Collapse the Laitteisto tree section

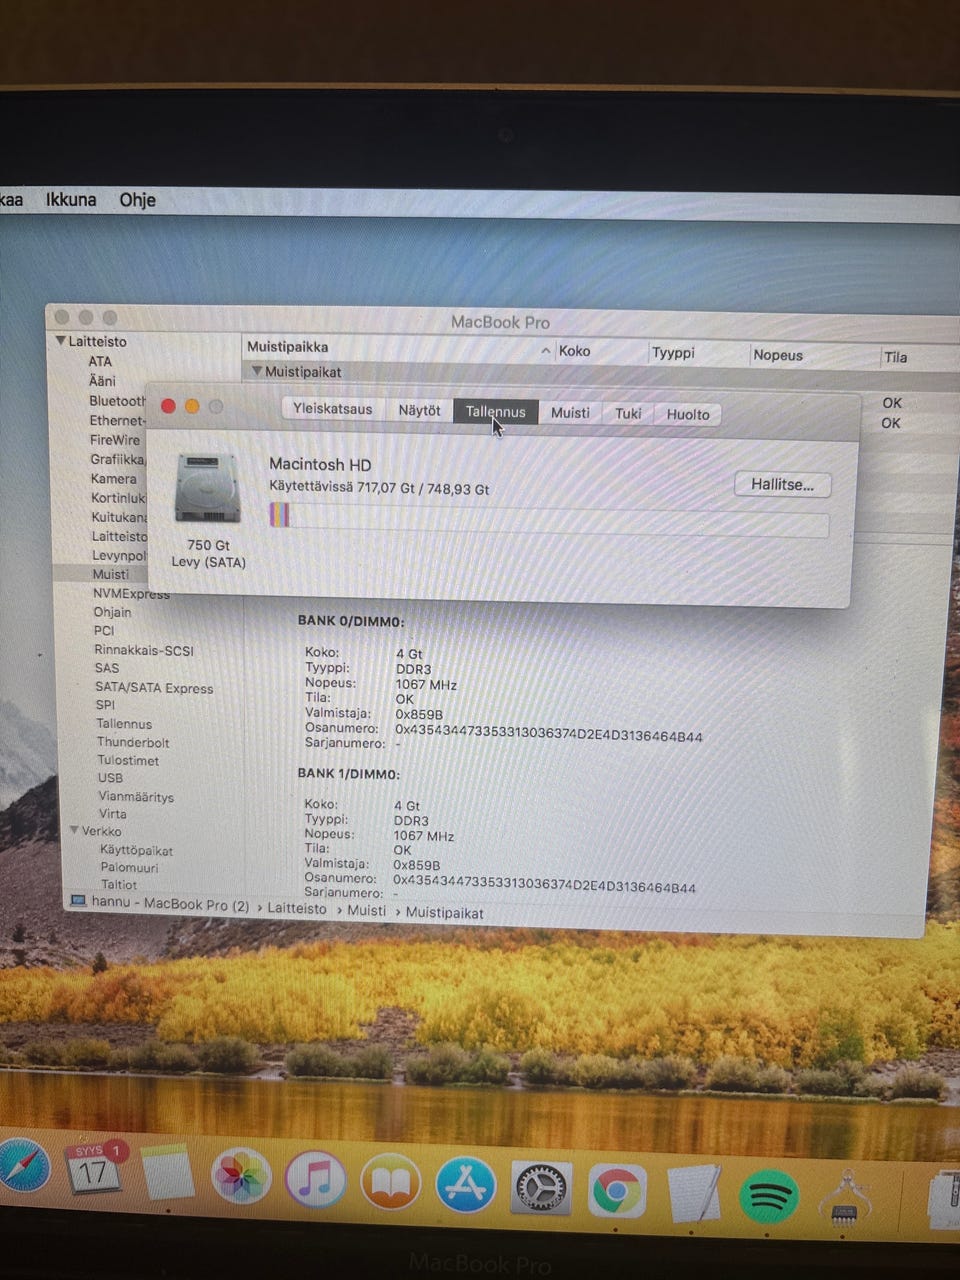pos(60,341)
